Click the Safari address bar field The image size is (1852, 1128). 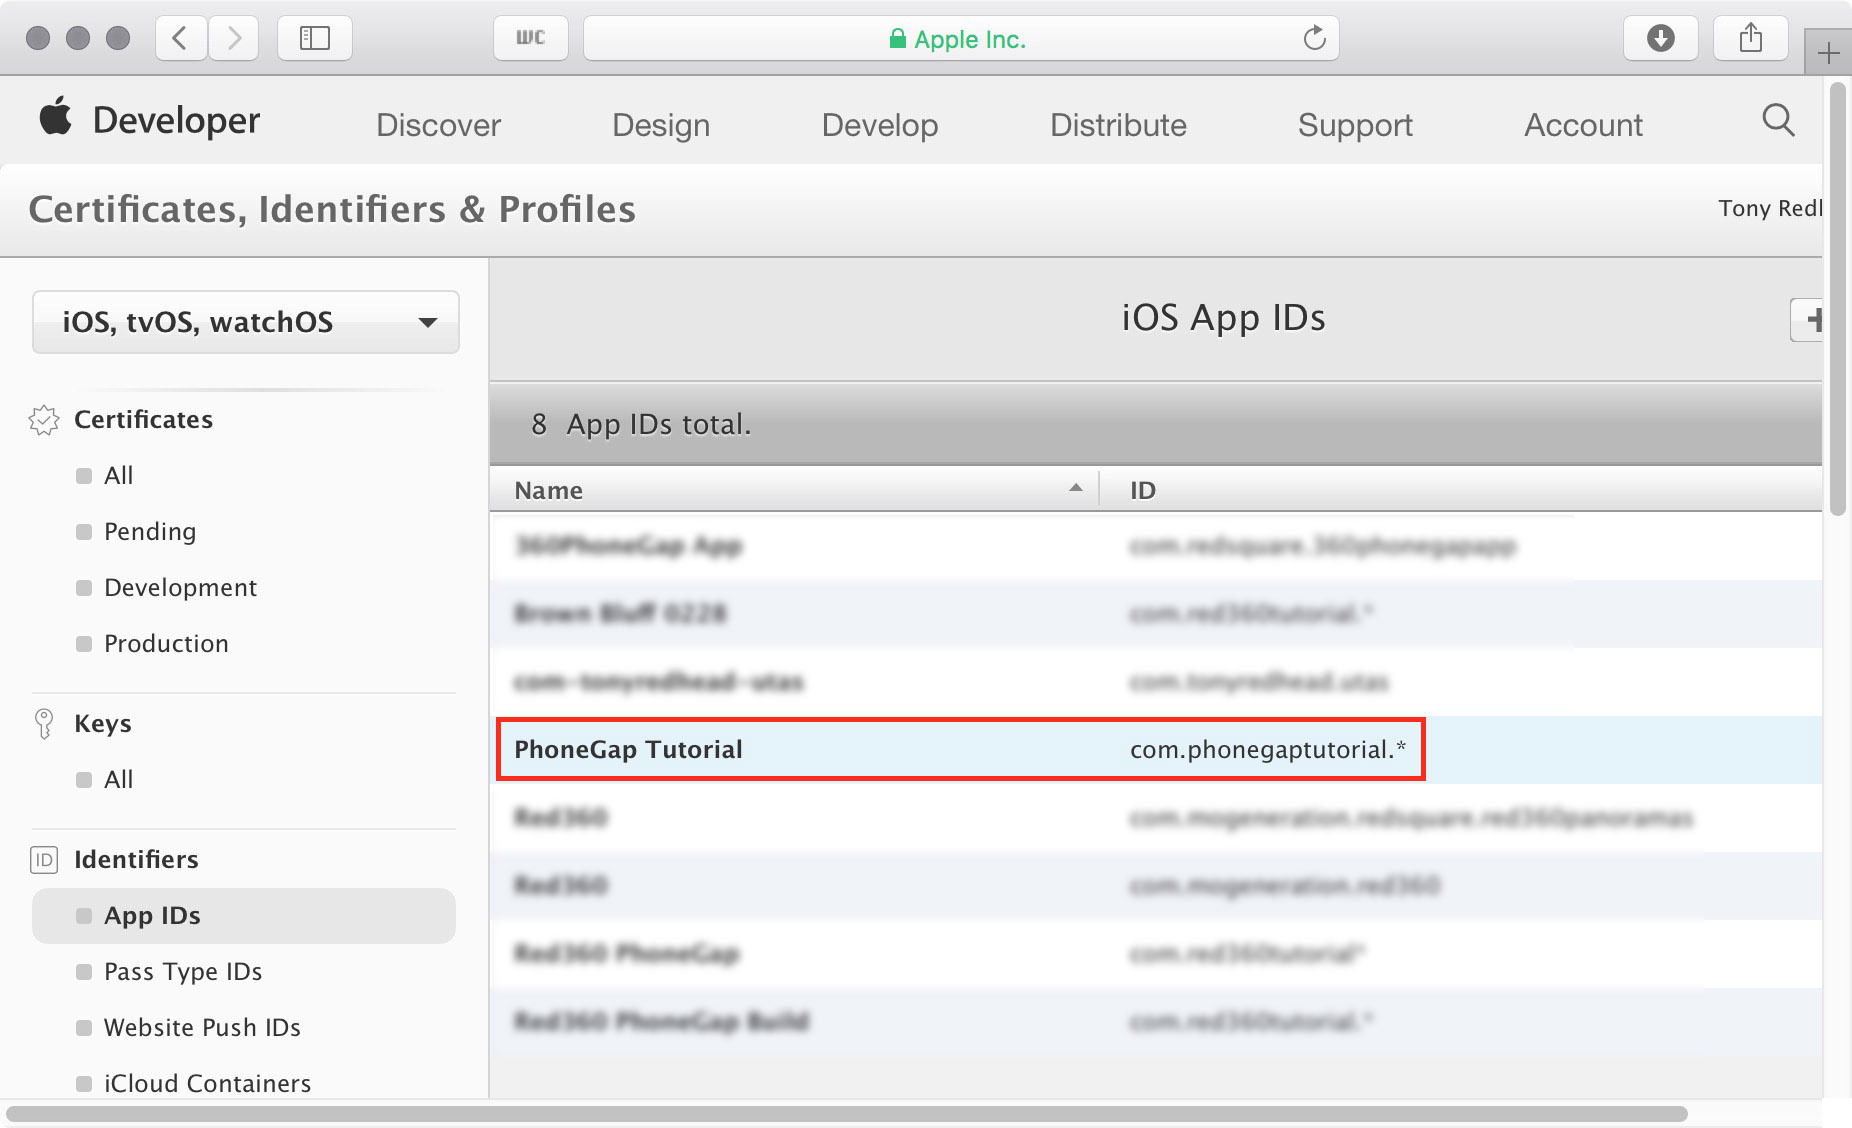(961, 38)
